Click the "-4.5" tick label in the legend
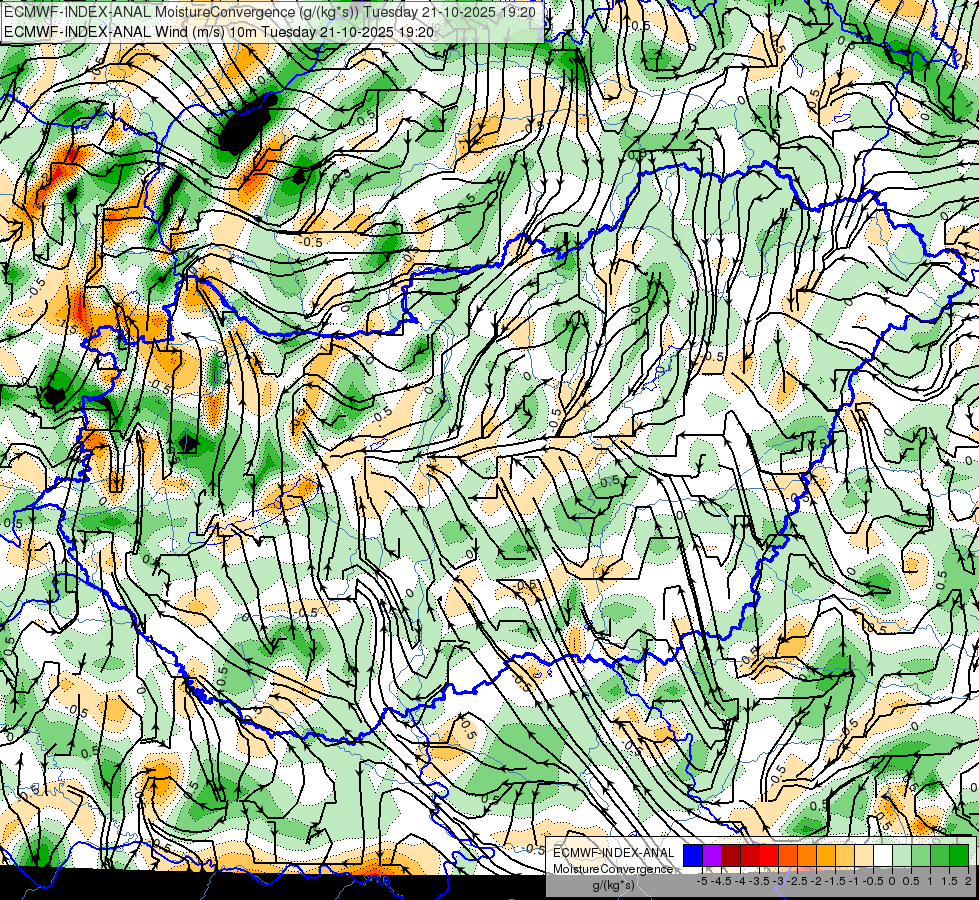 click(723, 881)
